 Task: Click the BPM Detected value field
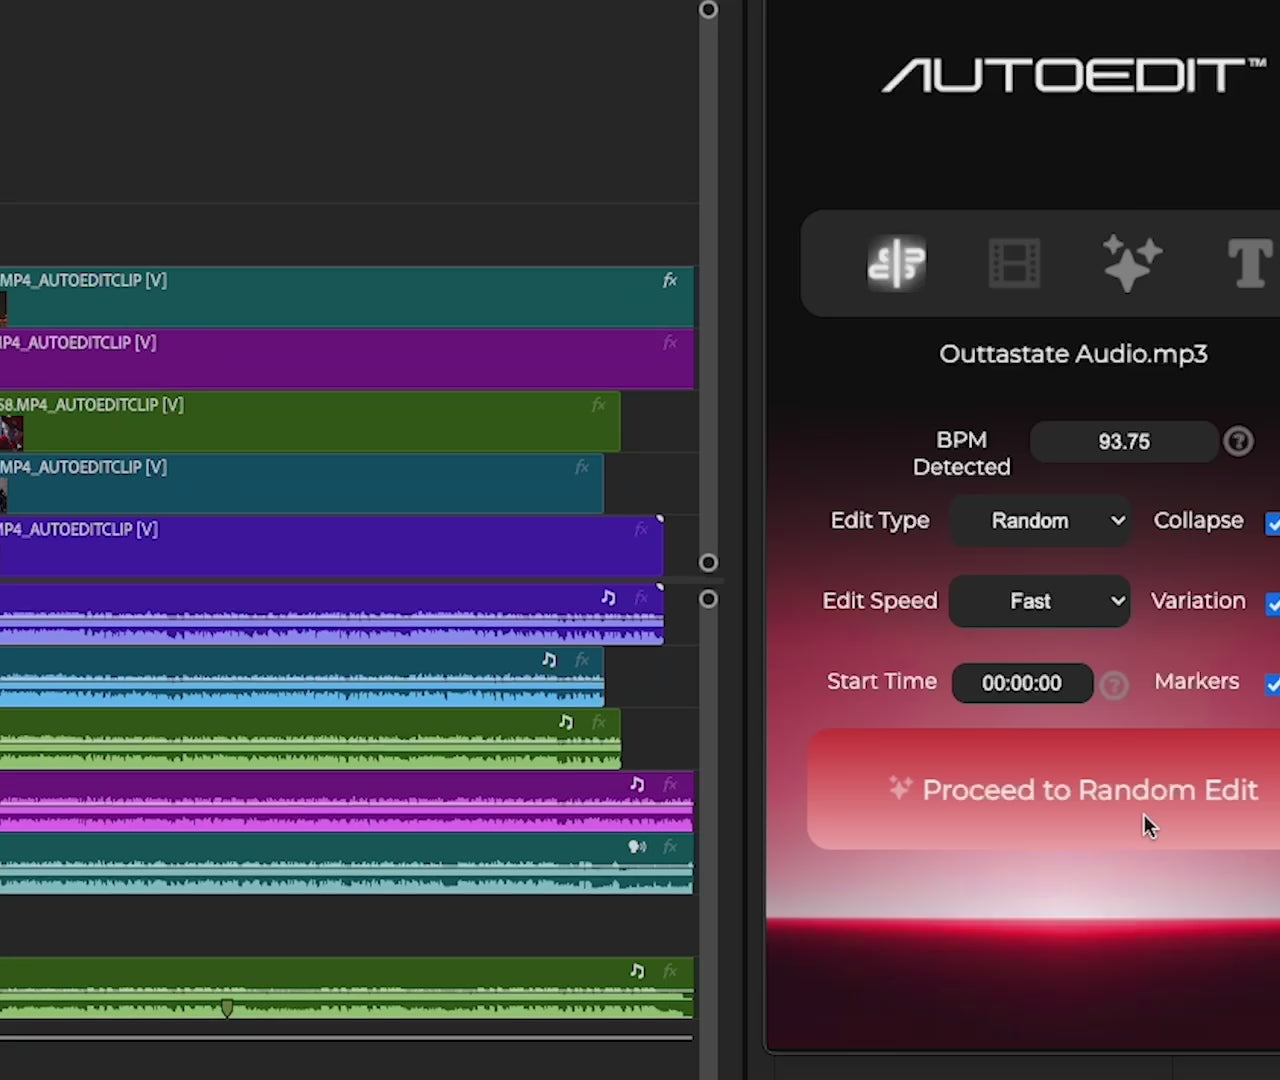coord(1123,442)
